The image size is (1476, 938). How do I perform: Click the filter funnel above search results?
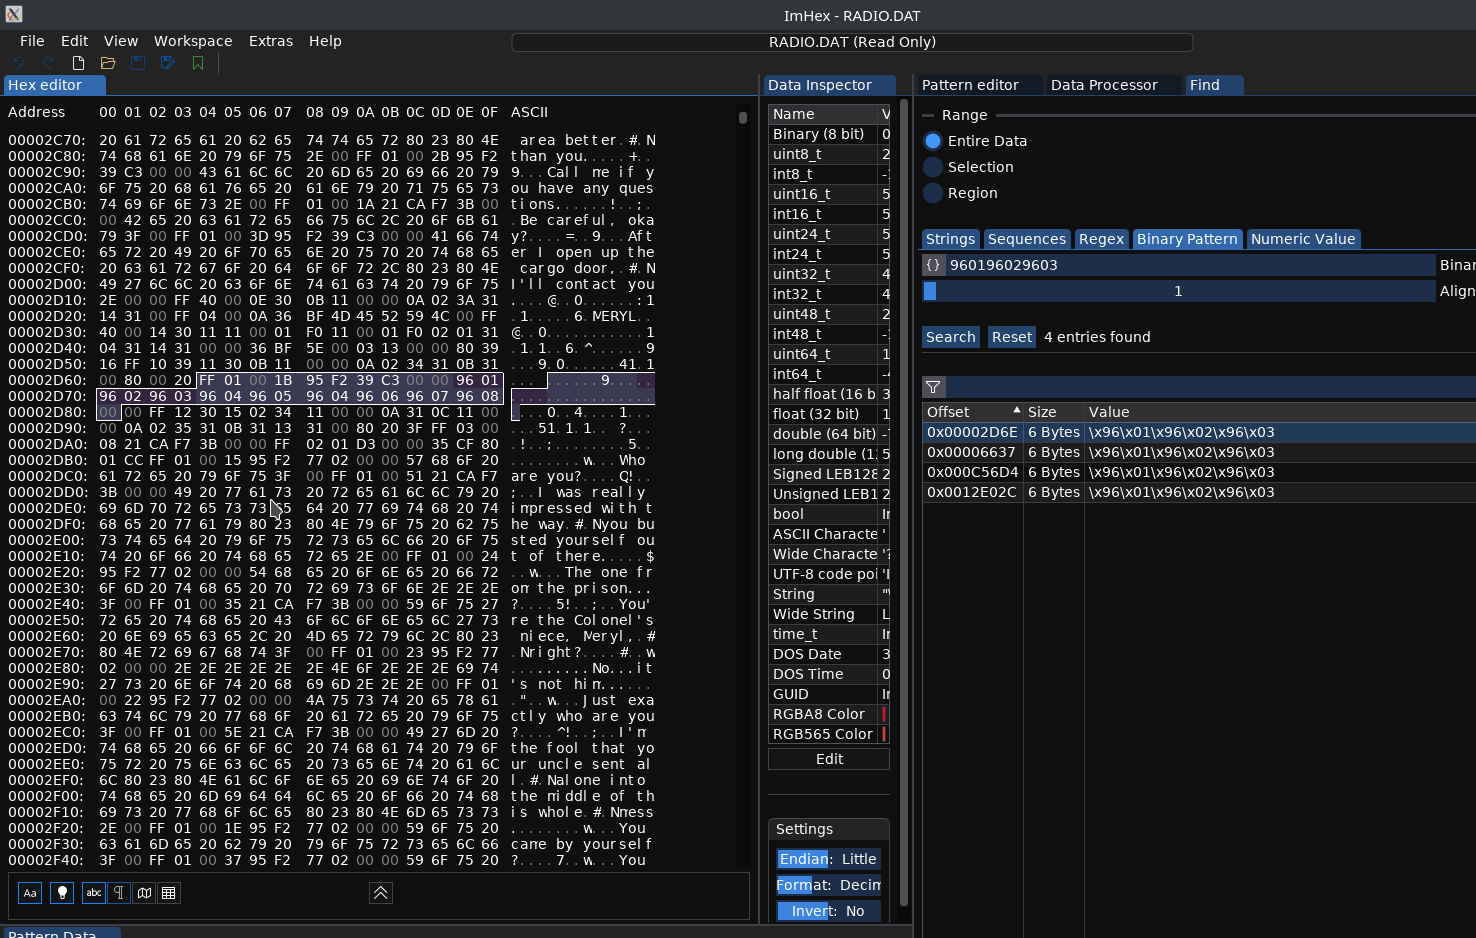(x=933, y=387)
